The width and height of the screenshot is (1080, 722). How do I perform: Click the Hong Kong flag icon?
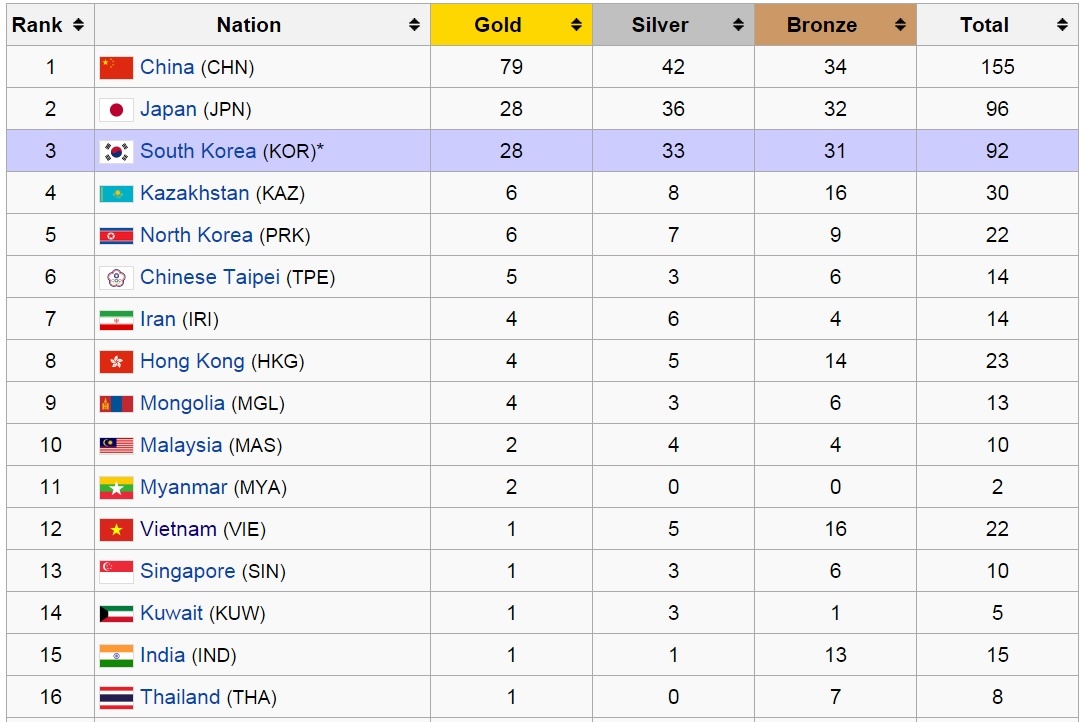point(116,362)
